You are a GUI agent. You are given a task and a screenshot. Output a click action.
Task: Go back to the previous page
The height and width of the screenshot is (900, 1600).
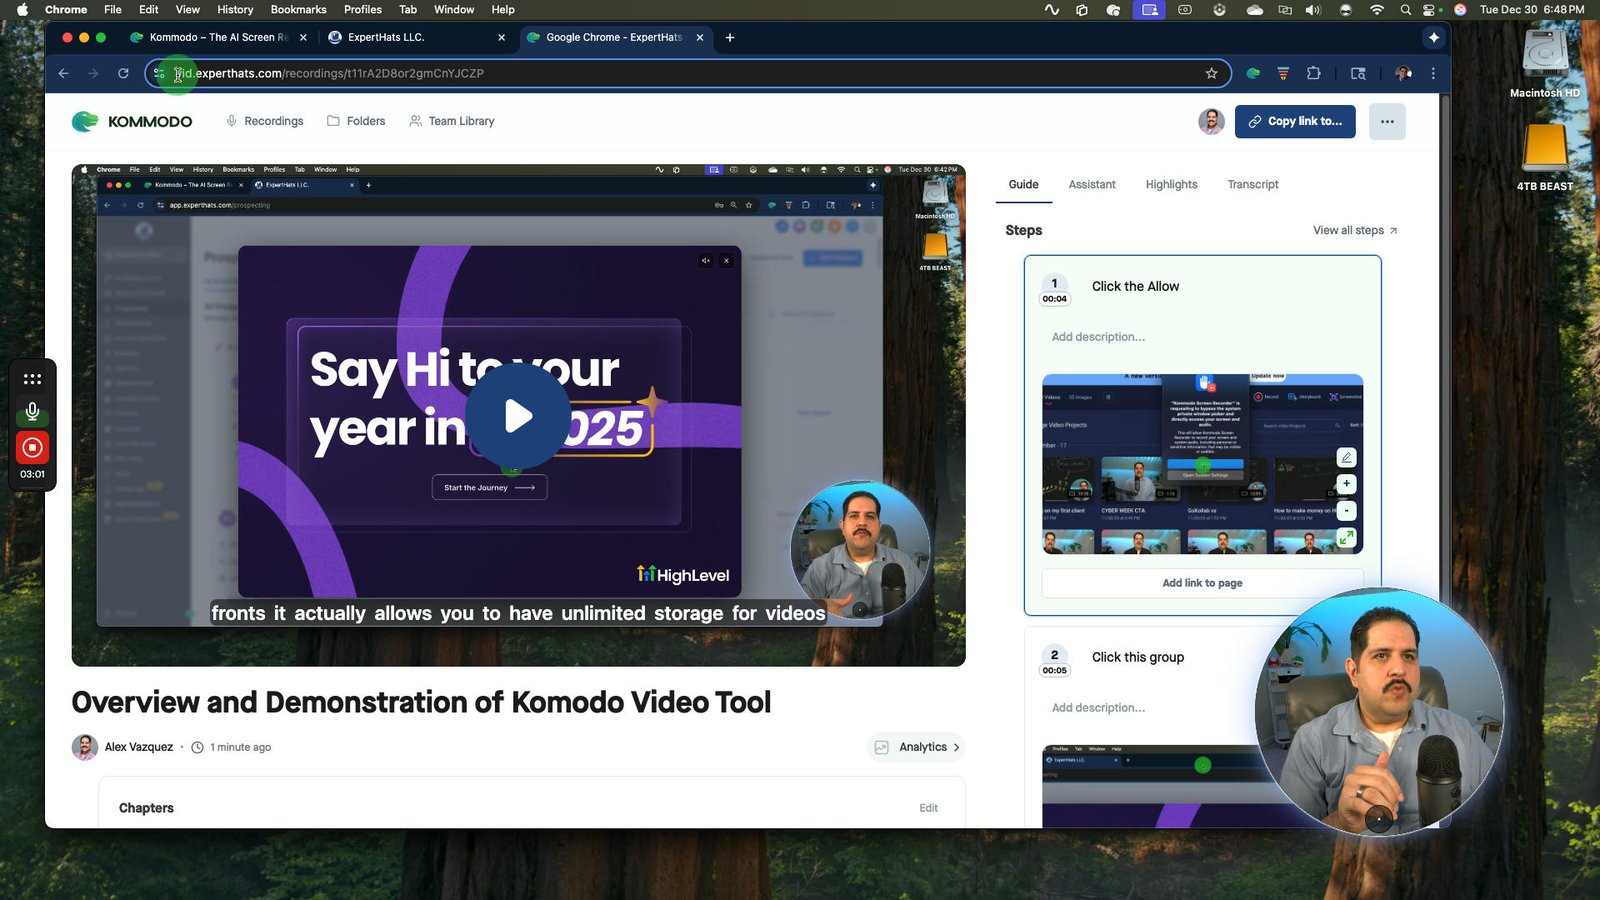pos(63,73)
